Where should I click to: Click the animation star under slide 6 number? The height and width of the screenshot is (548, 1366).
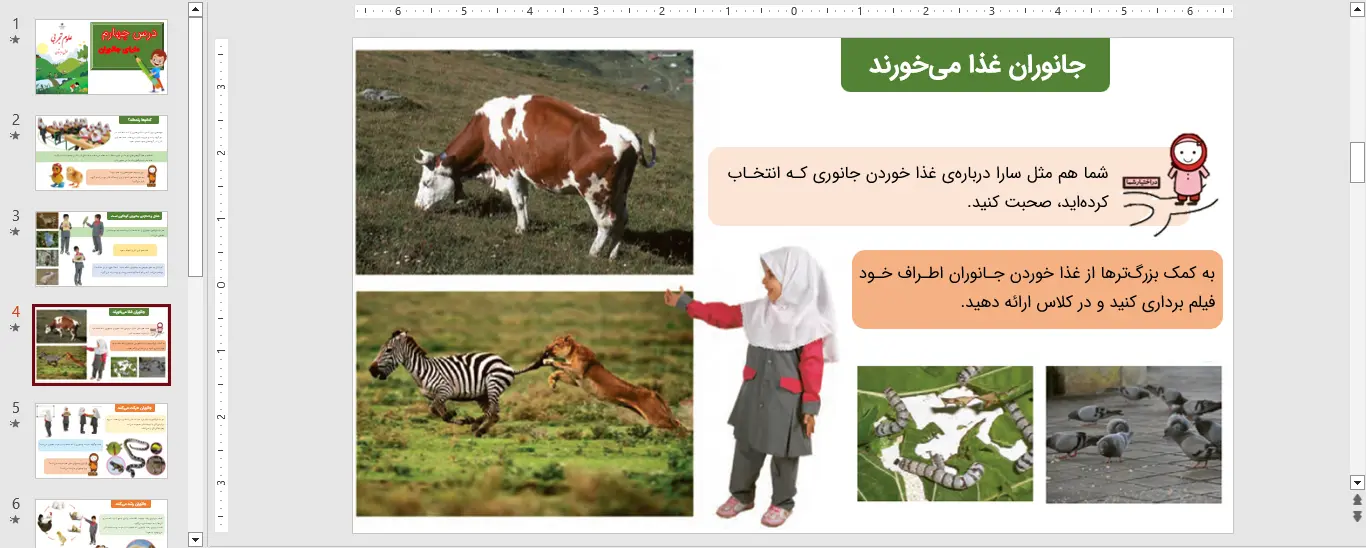pos(15,520)
